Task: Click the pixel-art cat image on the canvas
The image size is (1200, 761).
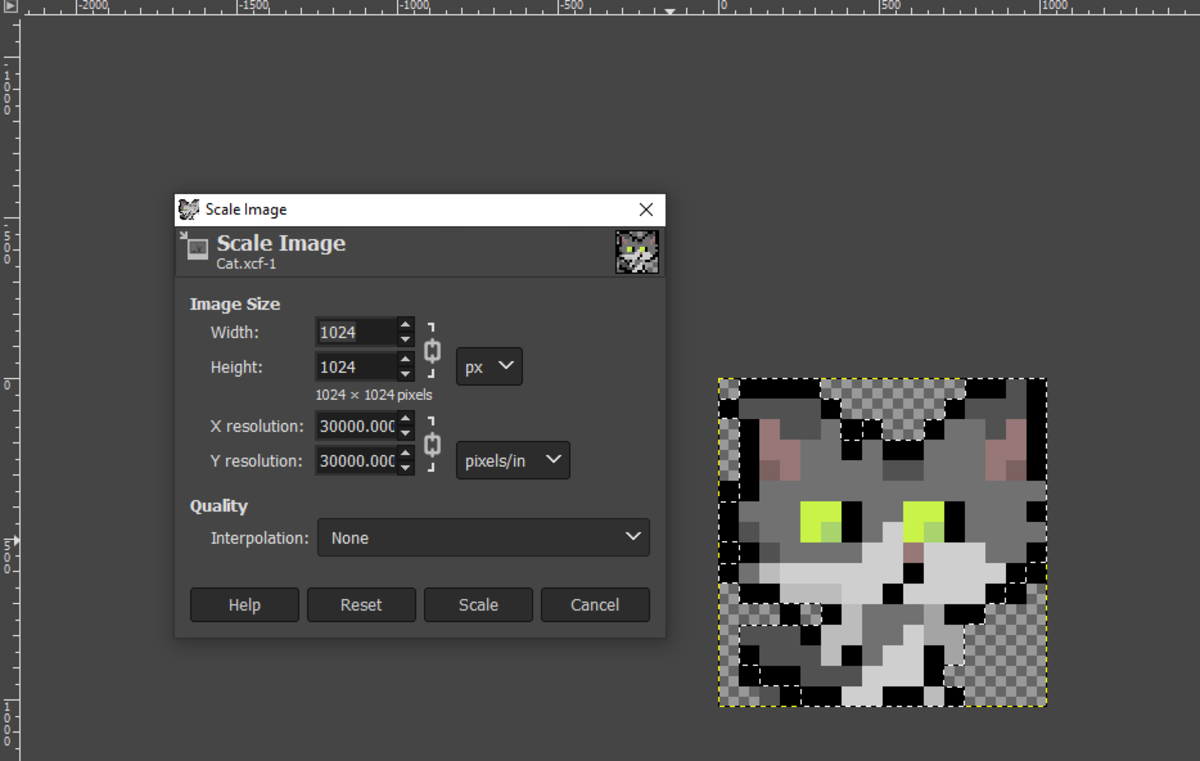Action: (880, 543)
